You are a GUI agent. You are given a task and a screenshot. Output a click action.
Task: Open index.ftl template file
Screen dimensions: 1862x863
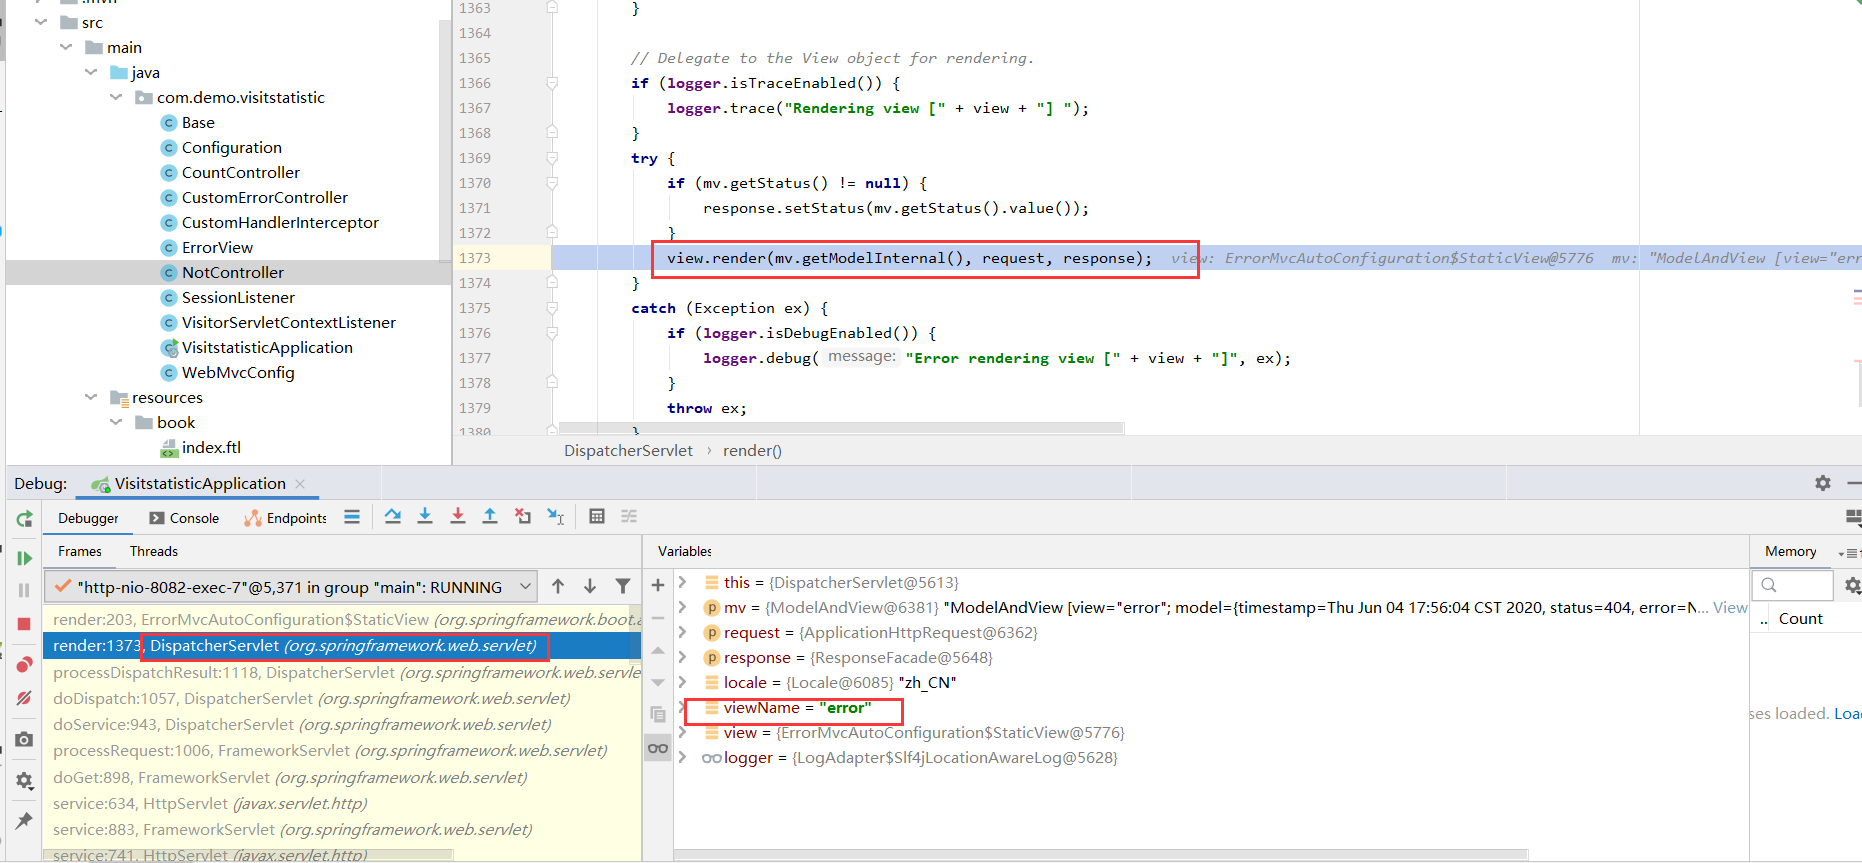click(x=211, y=447)
